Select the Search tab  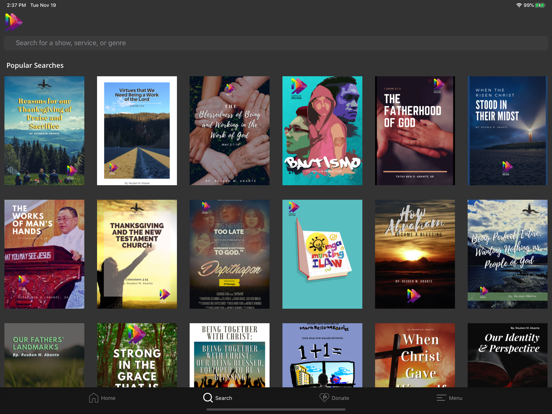click(x=218, y=398)
